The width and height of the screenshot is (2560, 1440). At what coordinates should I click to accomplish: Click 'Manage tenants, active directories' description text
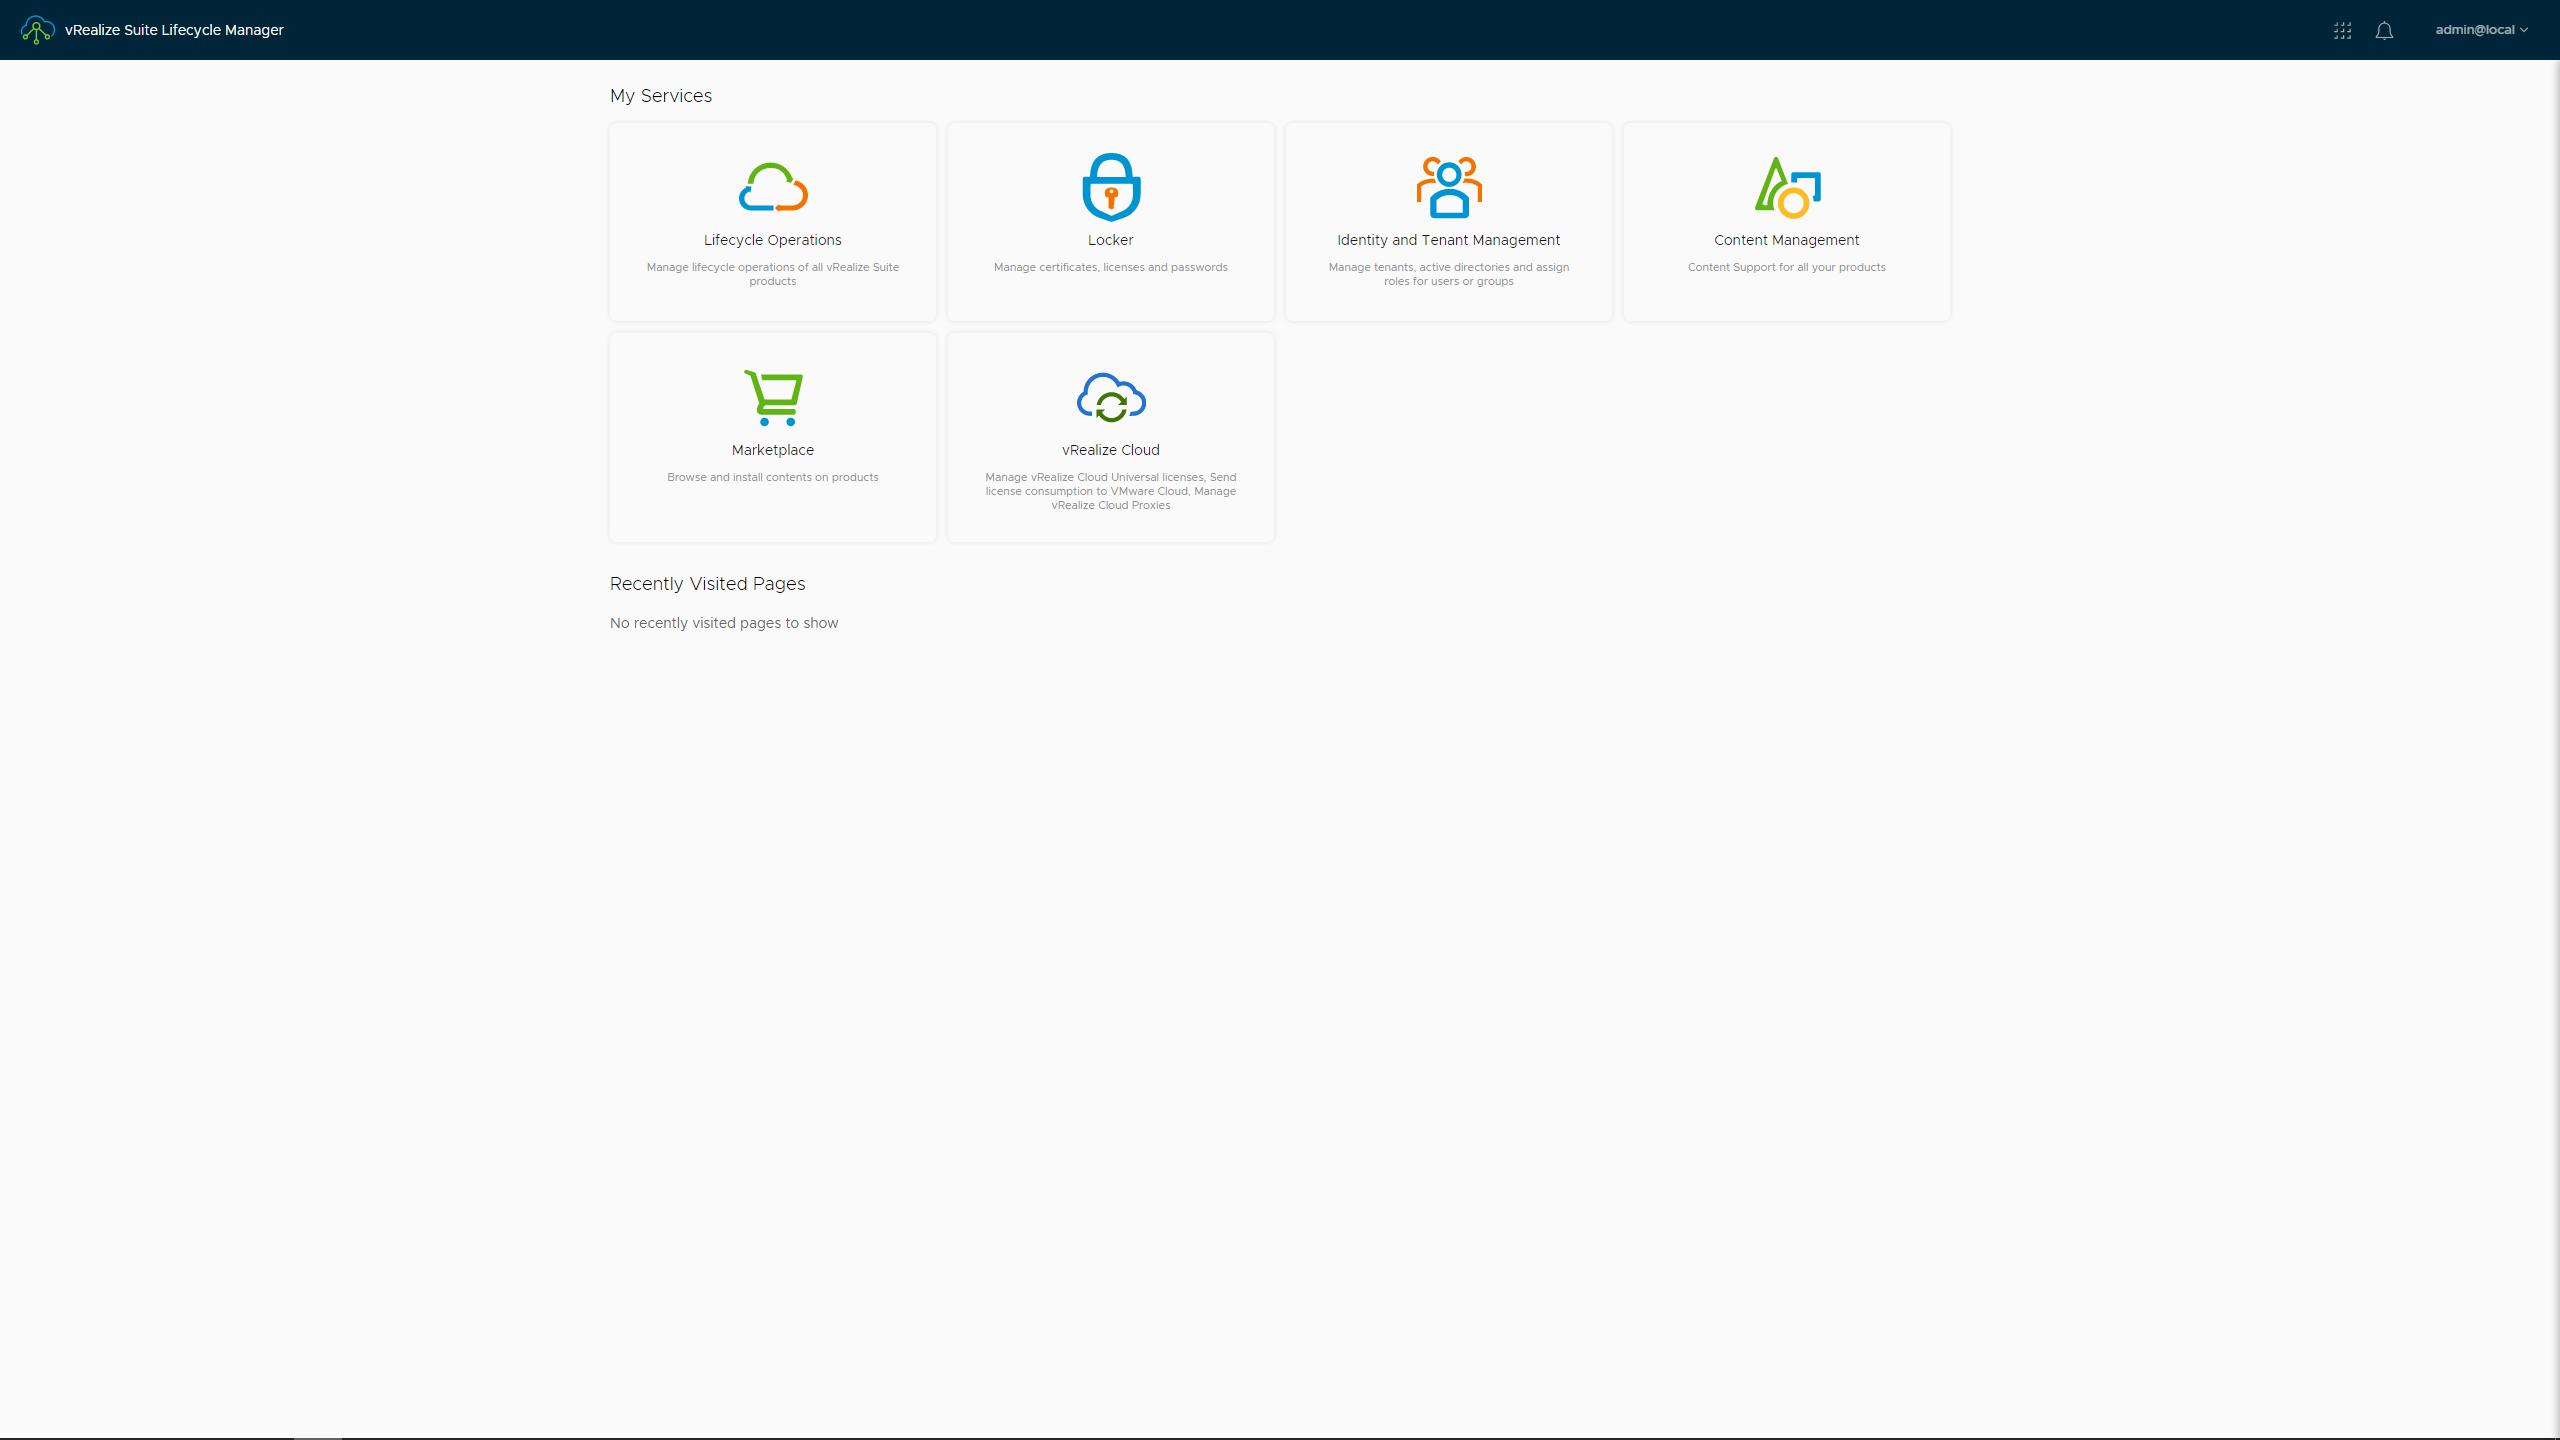pyautogui.click(x=1449, y=274)
